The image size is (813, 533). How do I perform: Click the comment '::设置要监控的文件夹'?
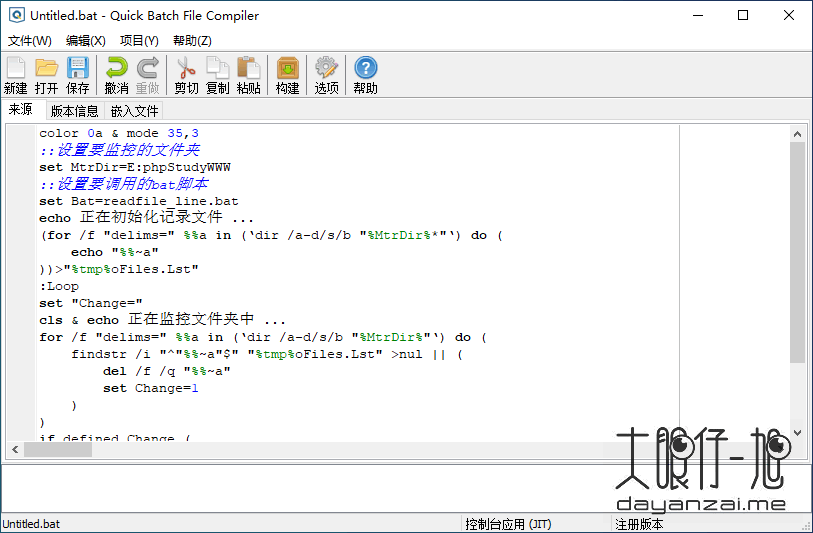tap(119, 150)
